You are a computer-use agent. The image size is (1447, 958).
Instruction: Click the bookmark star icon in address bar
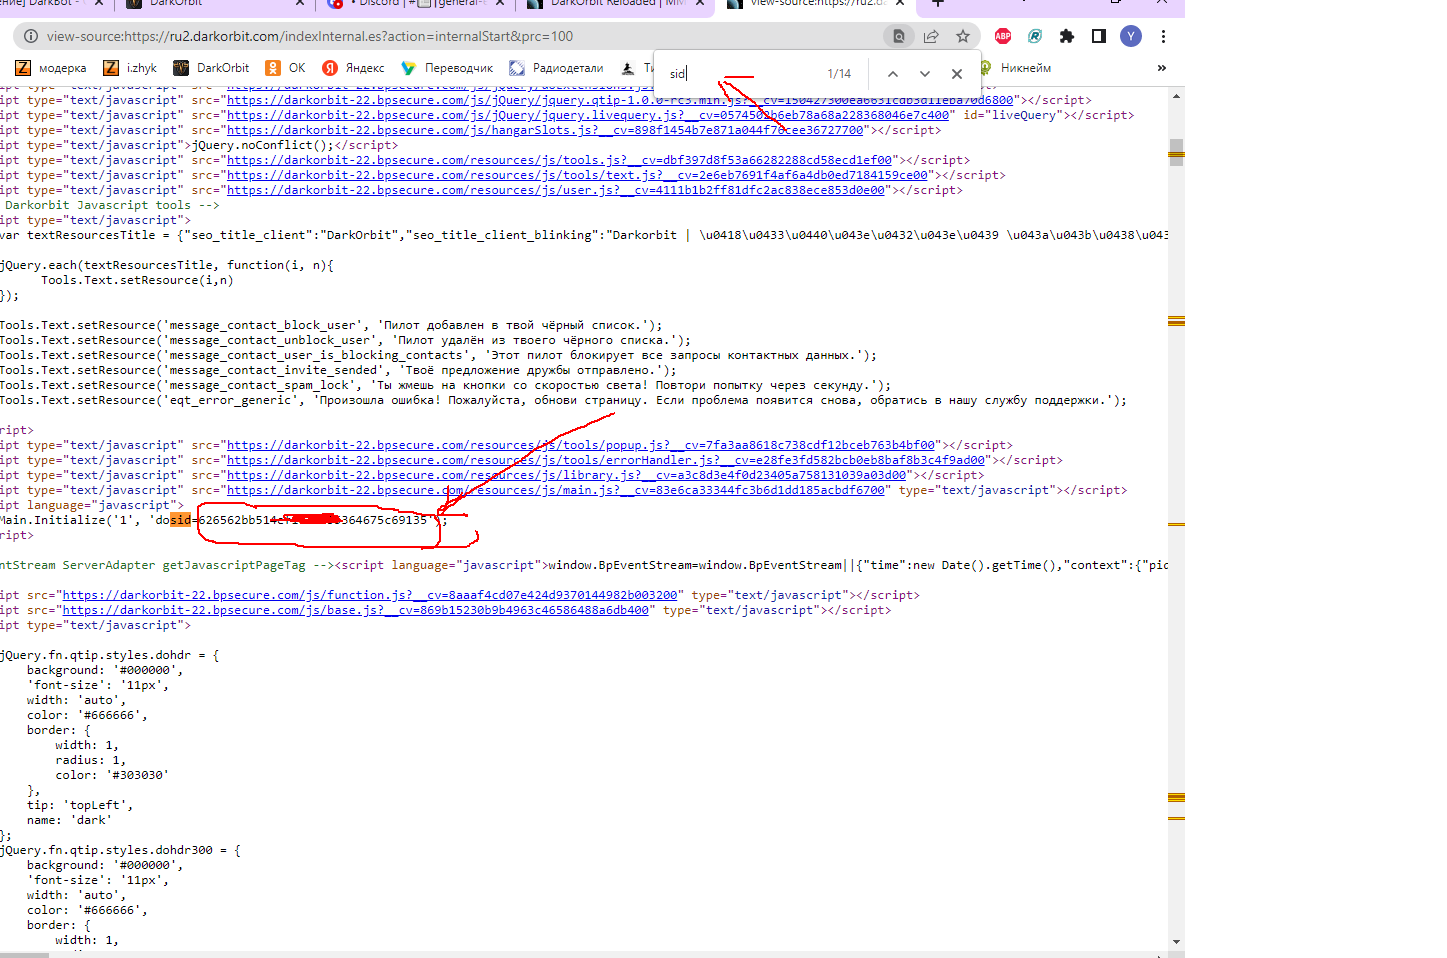pyautogui.click(x=962, y=36)
